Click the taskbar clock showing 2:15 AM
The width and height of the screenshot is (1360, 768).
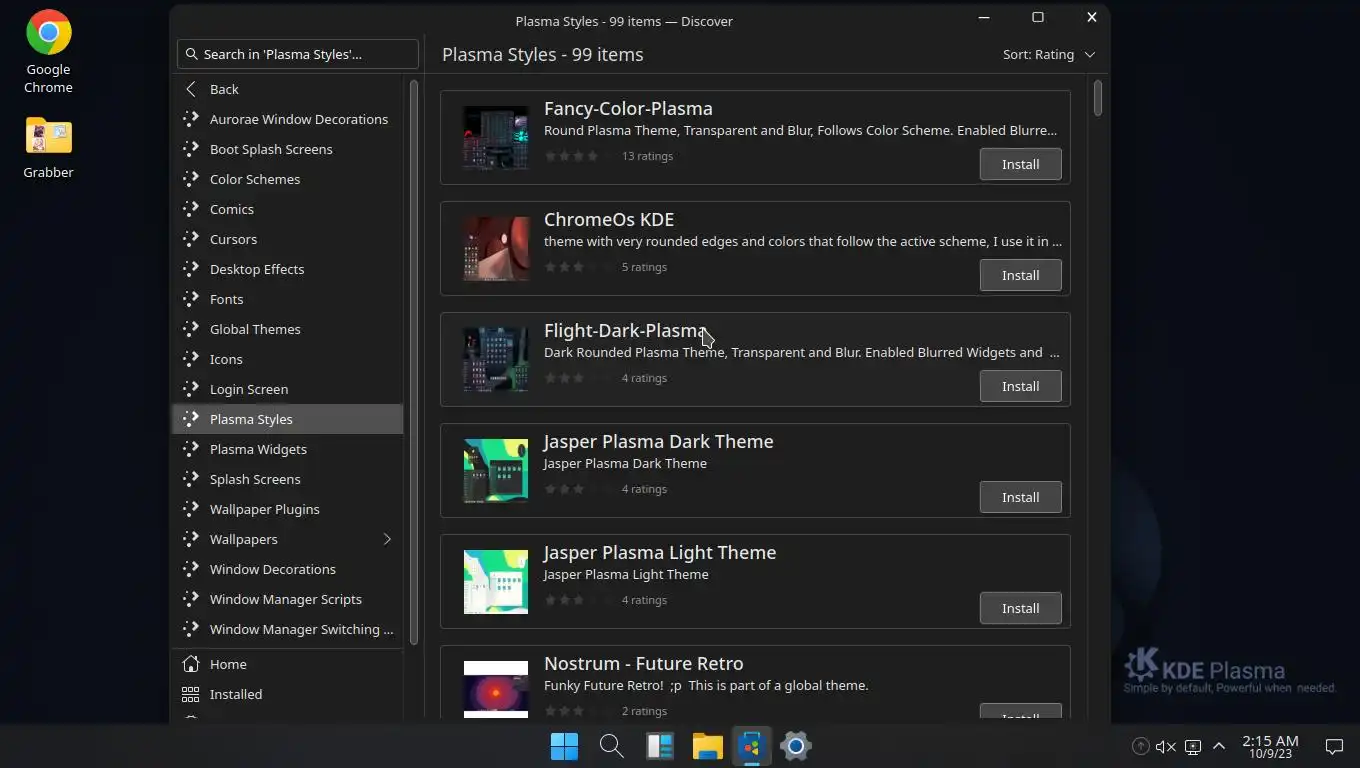pyautogui.click(x=1270, y=746)
